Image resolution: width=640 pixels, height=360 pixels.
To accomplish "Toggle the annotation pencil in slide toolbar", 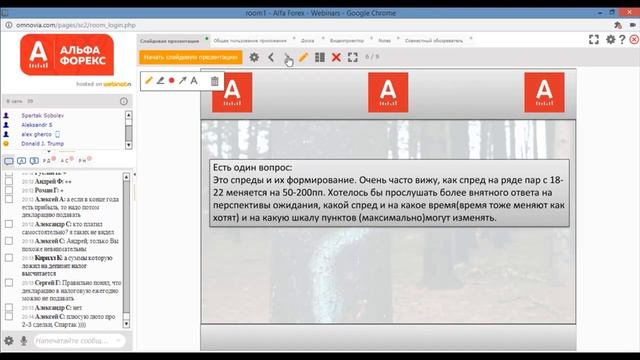I will [x=303, y=57].
